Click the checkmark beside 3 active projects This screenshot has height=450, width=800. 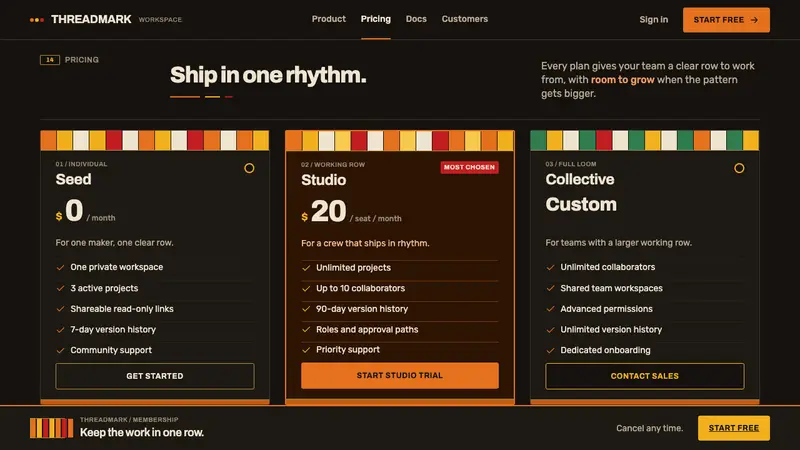pyautogui.click(x=60, y=288)
